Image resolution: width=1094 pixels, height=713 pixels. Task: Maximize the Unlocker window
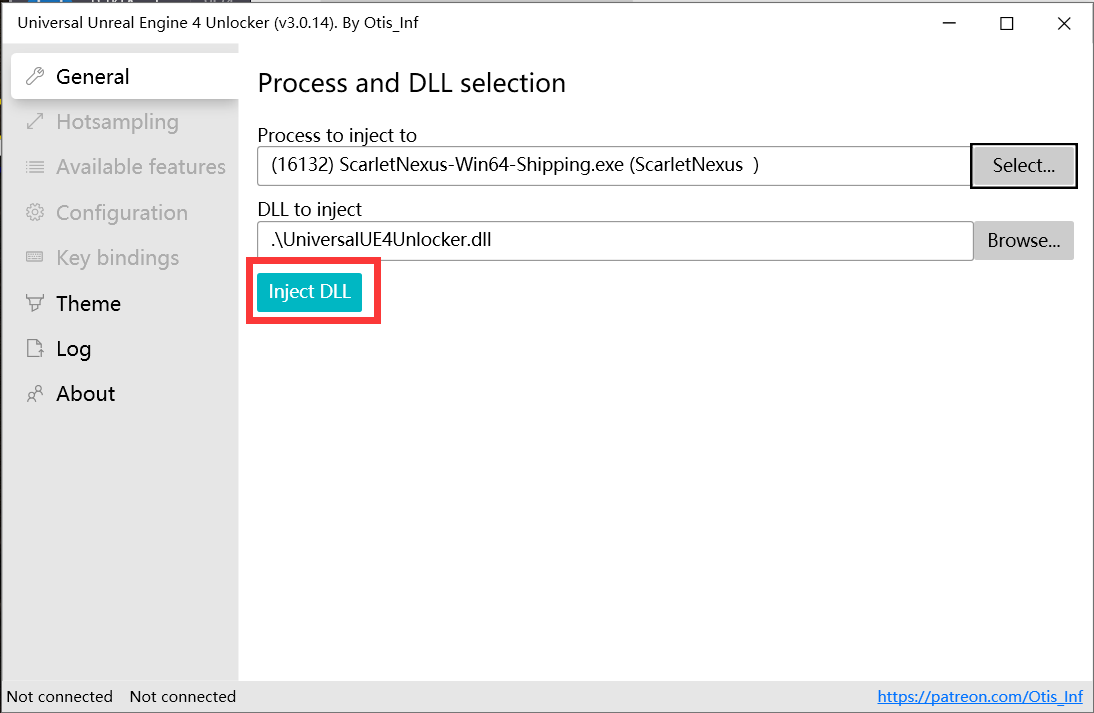click(x=1007, y=23)
